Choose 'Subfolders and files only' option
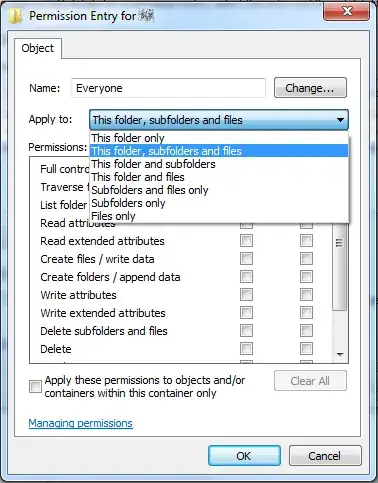 click(x=219, y=190)
